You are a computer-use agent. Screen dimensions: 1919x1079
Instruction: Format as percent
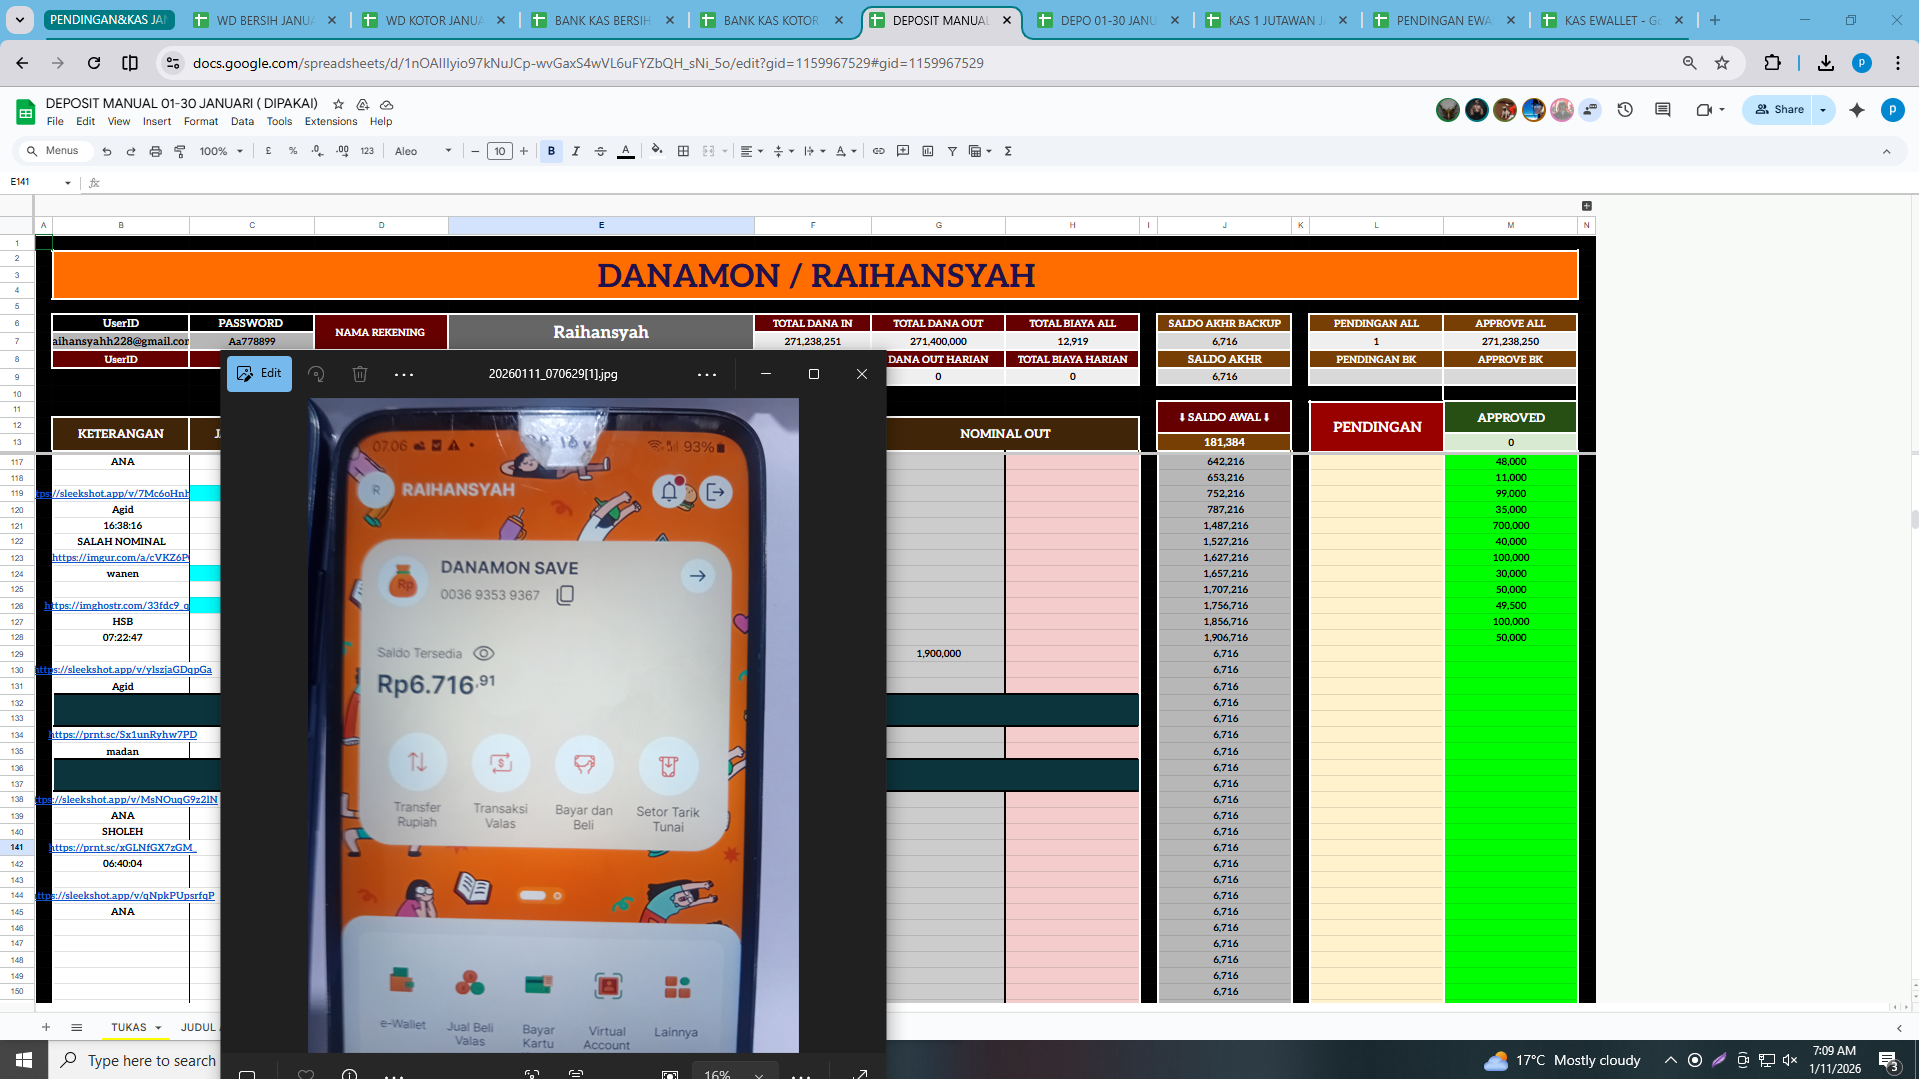[x=293, y=151]
